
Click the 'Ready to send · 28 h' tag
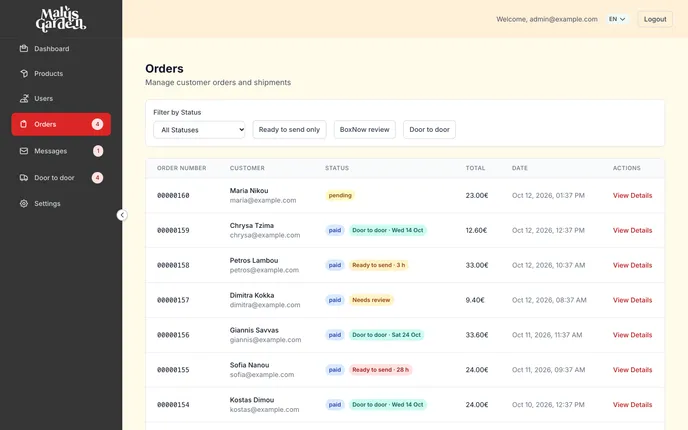(x=380, y=370)
